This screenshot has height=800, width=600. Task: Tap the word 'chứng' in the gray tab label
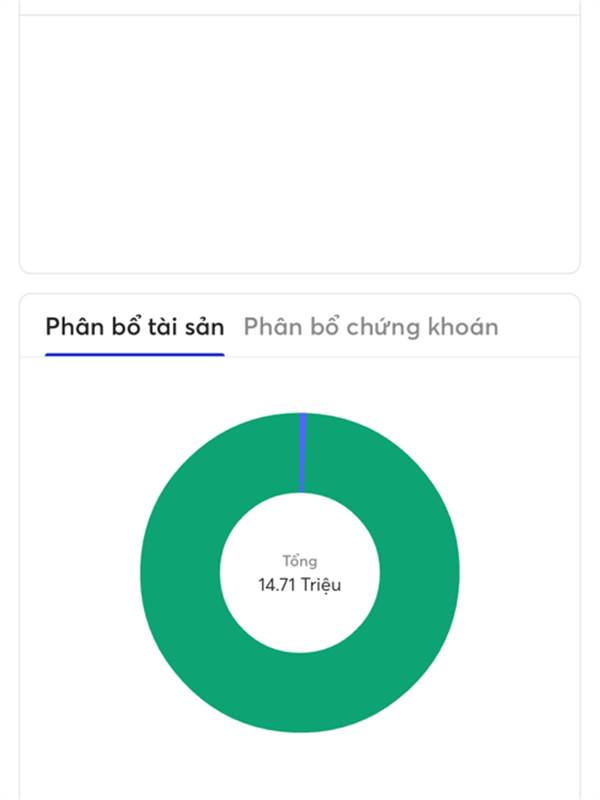point(385,328)
